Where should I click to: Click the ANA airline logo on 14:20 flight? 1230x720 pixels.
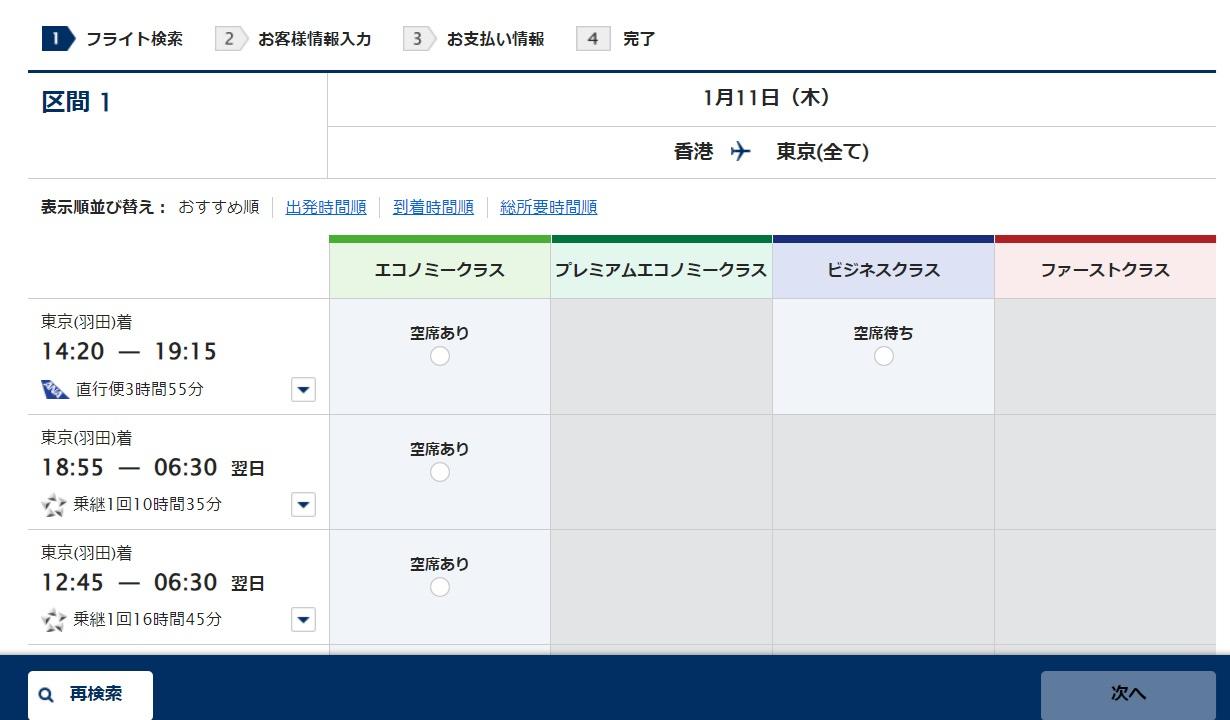[55, 389]
